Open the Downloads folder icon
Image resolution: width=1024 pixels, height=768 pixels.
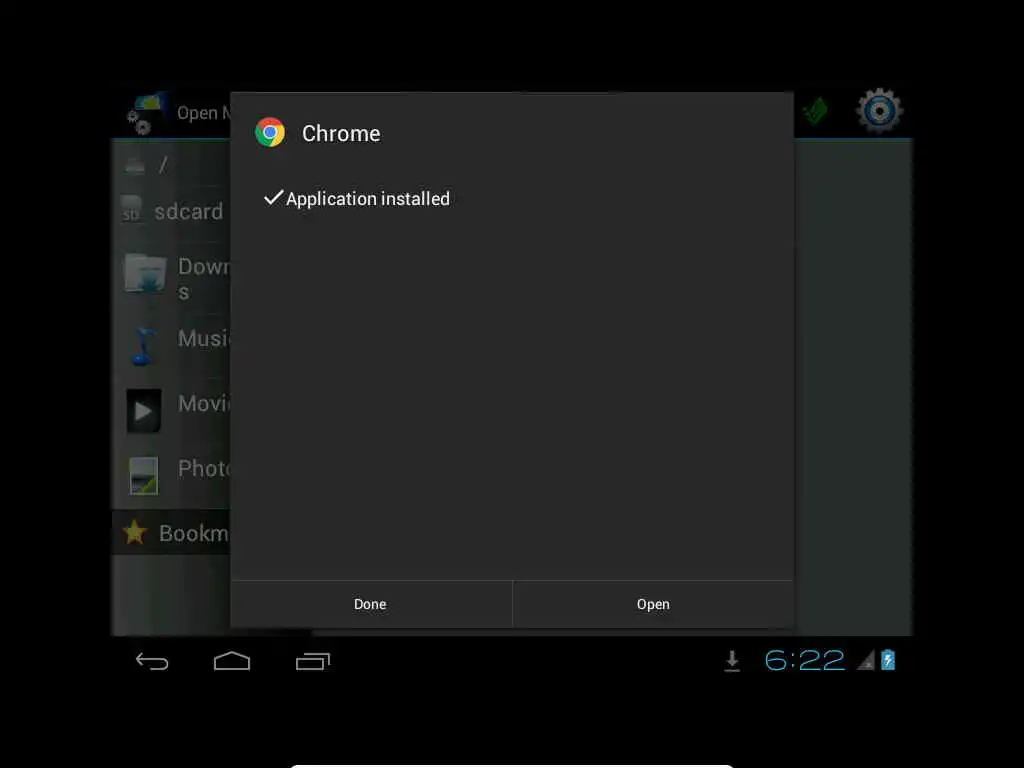[145, 273]
